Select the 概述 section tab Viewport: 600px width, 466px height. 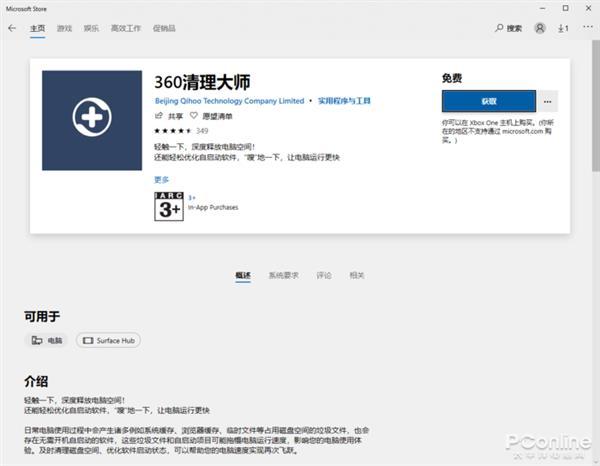point(243,275)
